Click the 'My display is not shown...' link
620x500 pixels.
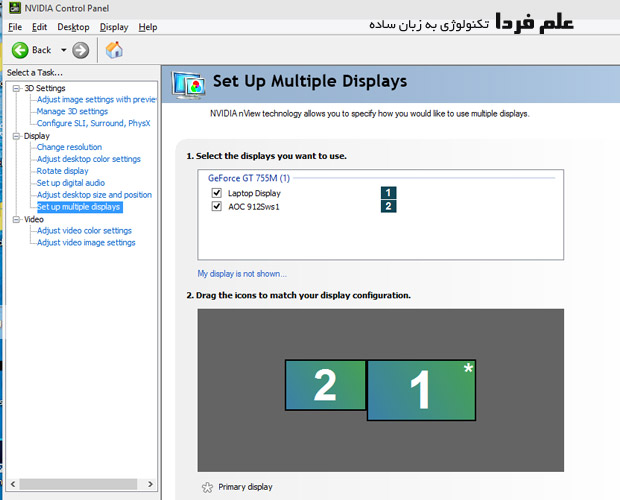[242, 273]
